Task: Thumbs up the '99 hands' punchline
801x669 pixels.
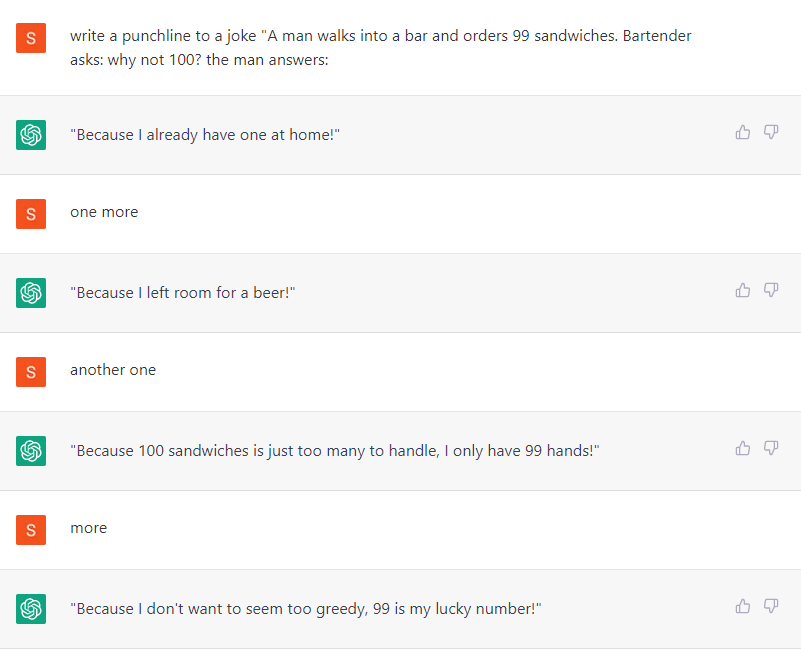Action: [x=742, y=448]
